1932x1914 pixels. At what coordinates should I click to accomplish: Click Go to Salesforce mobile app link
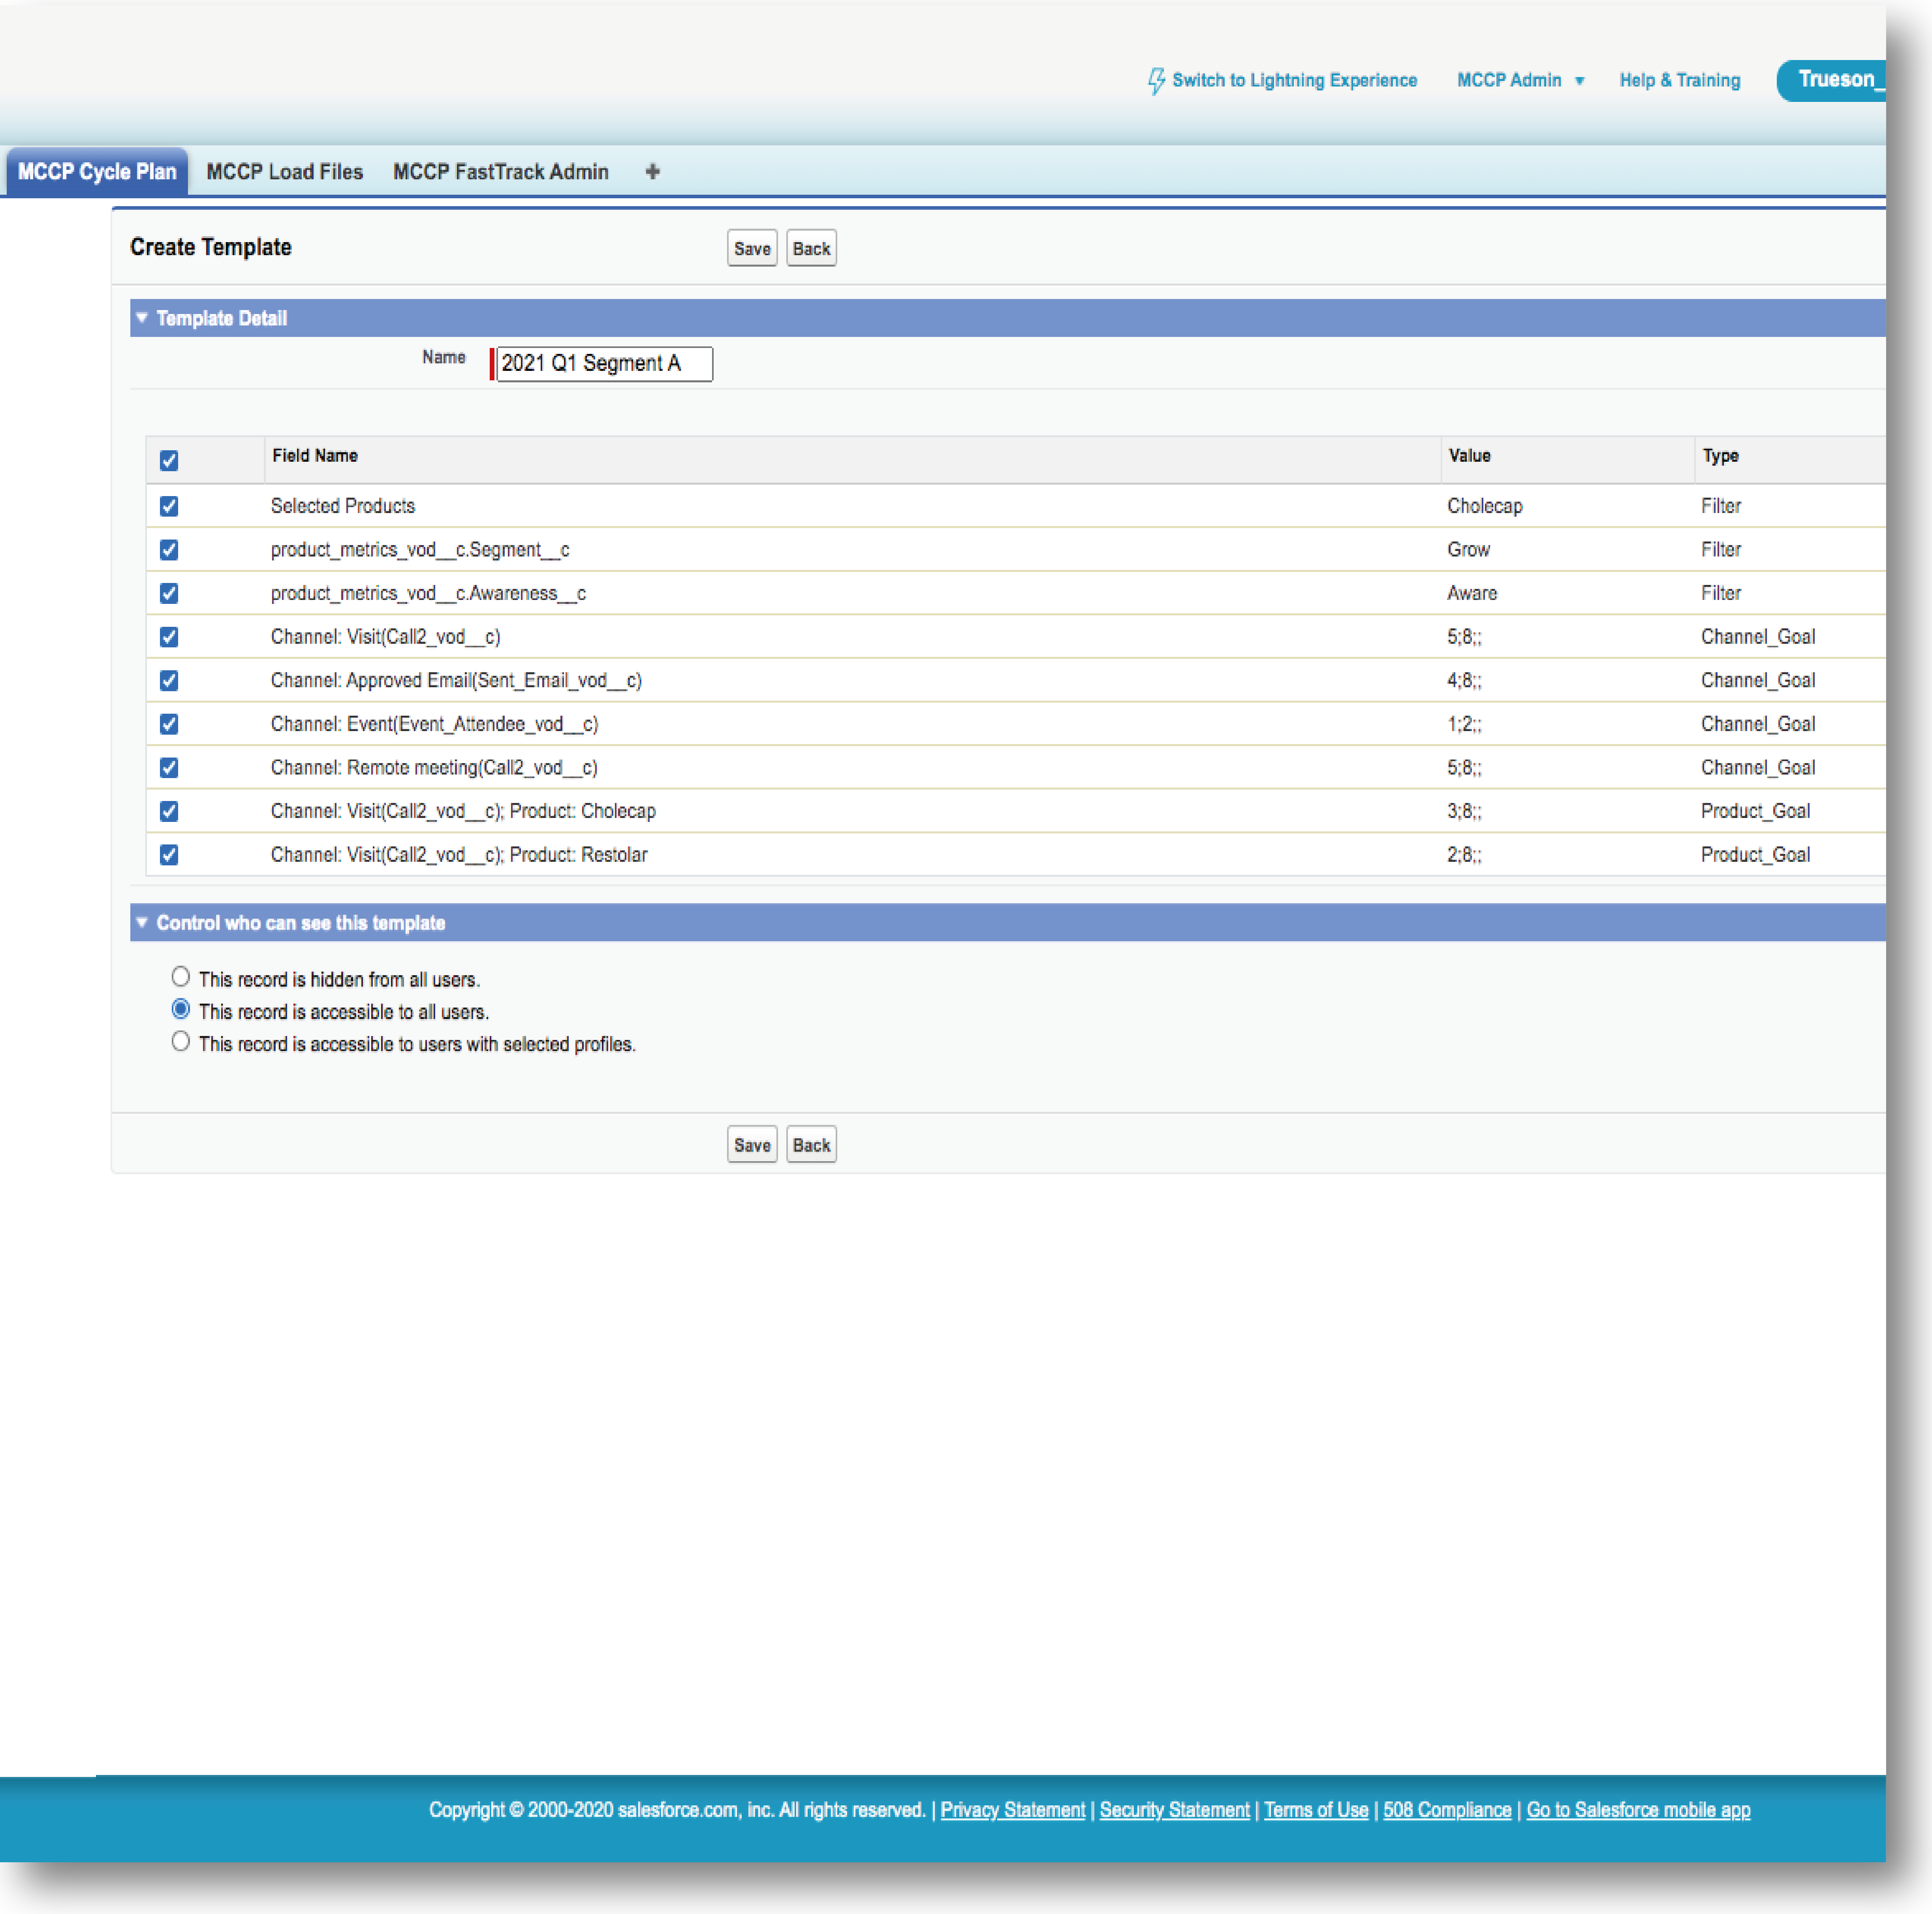point(1638,1810)
